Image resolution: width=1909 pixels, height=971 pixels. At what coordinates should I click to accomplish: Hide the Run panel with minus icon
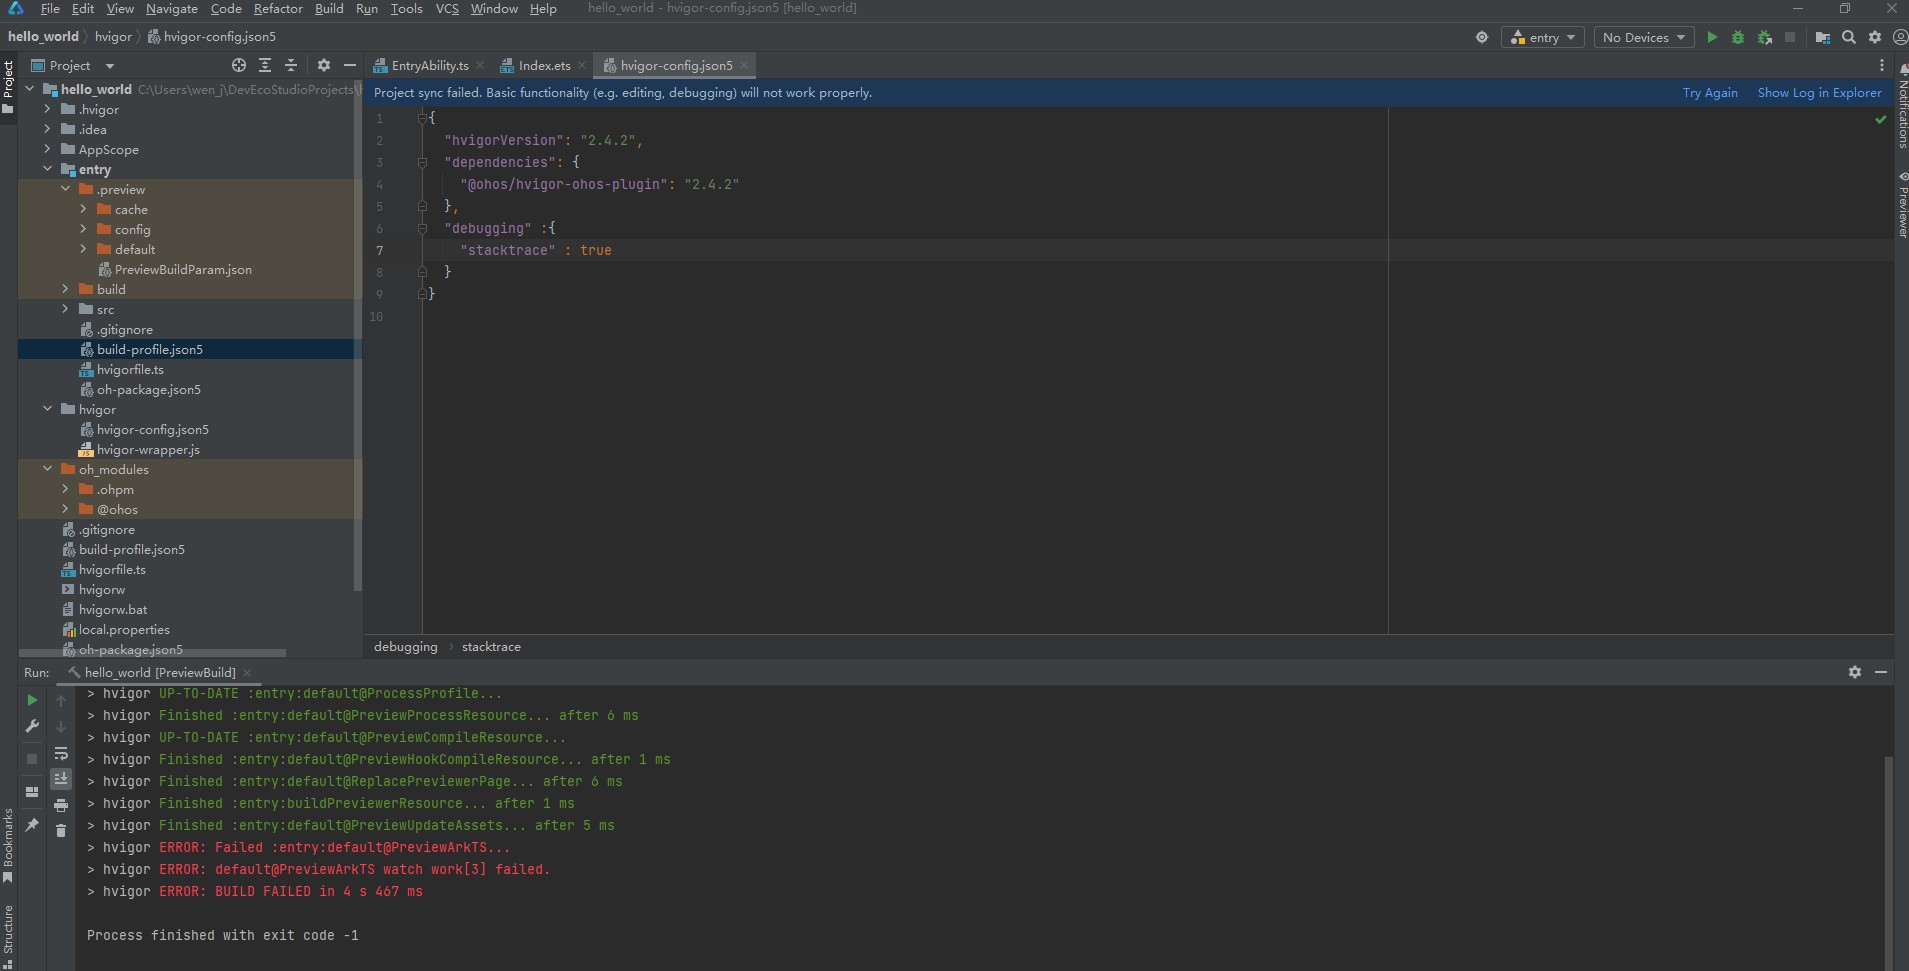click(1881, 672)
